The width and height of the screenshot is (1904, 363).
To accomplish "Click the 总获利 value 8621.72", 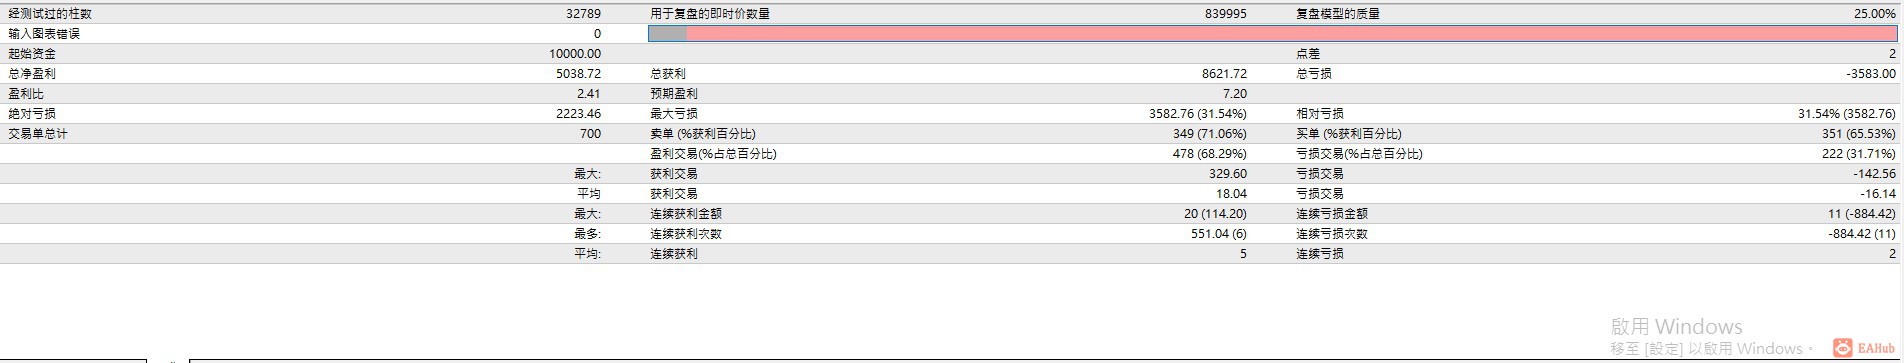I will pos(1224,74).
